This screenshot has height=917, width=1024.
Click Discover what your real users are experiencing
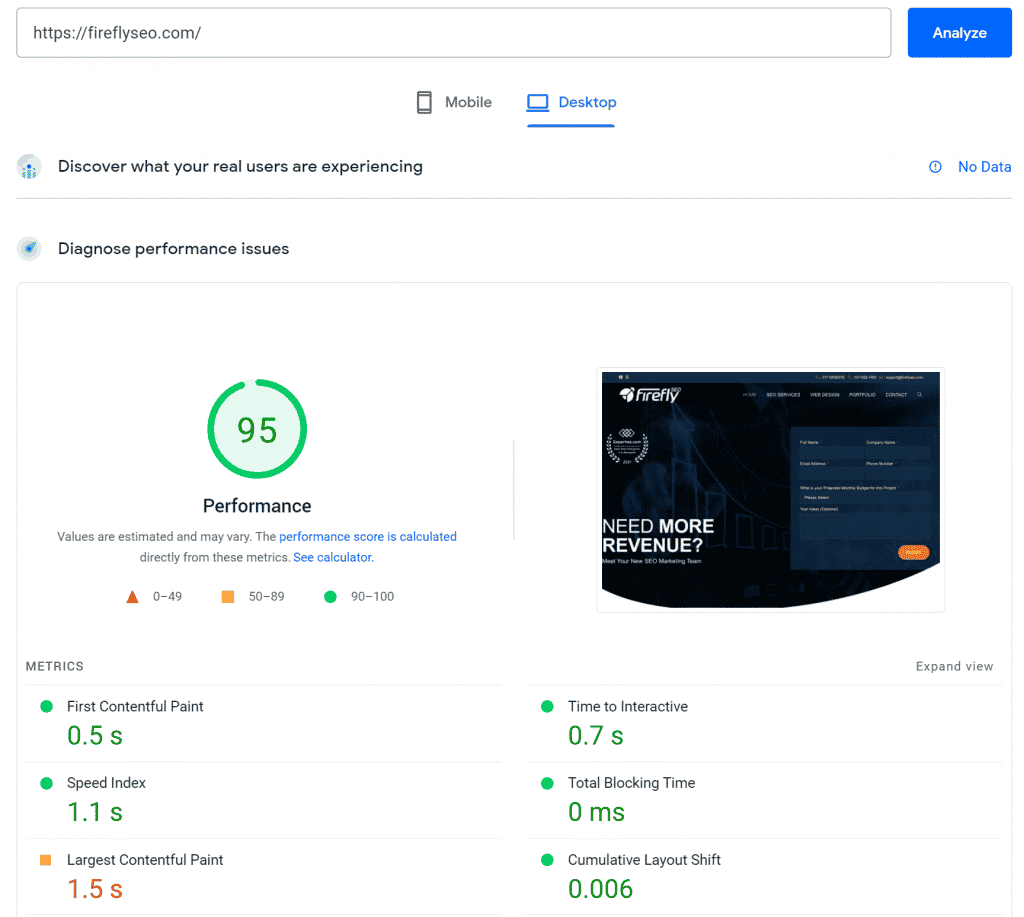coord(240,167)
